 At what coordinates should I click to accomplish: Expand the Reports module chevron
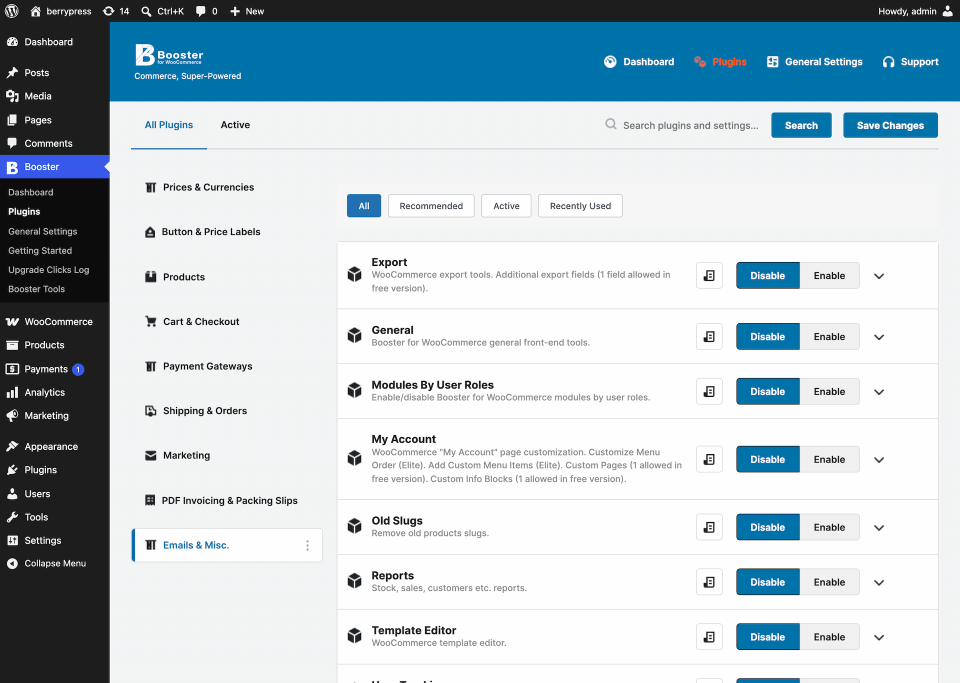point(879,583)
